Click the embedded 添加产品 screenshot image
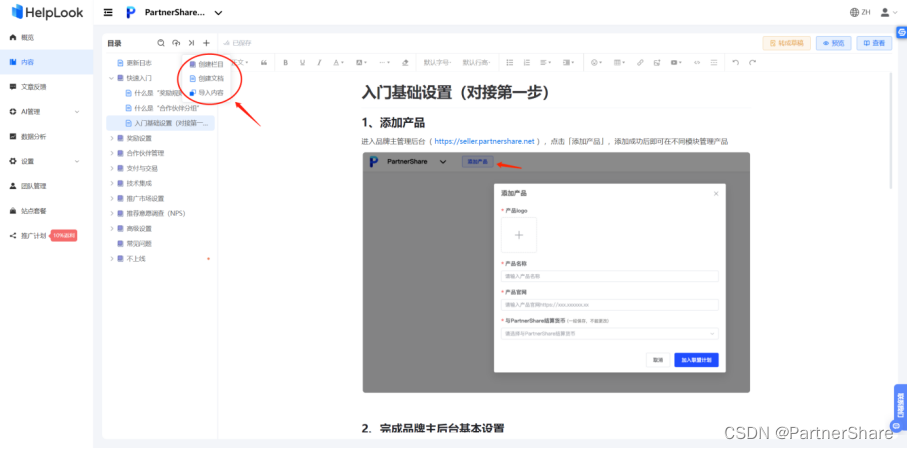The height and width of the screenshot is (449, 908). coord(556,272)
